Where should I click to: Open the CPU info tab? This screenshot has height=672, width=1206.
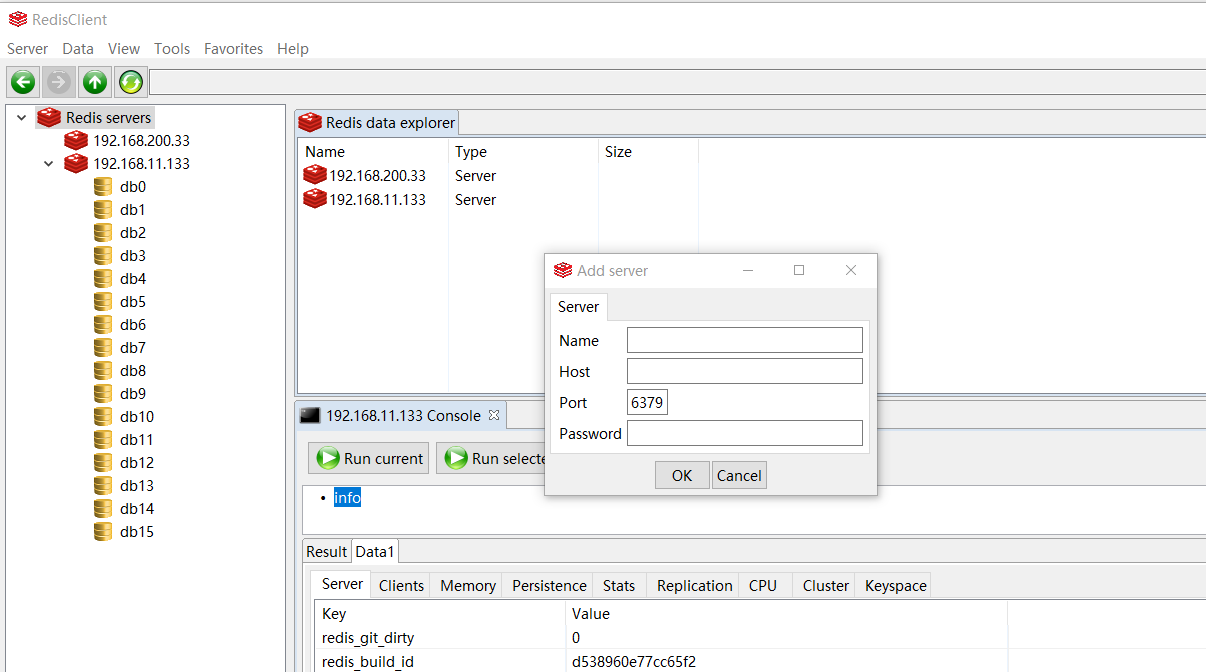click(x=763, y=585)
